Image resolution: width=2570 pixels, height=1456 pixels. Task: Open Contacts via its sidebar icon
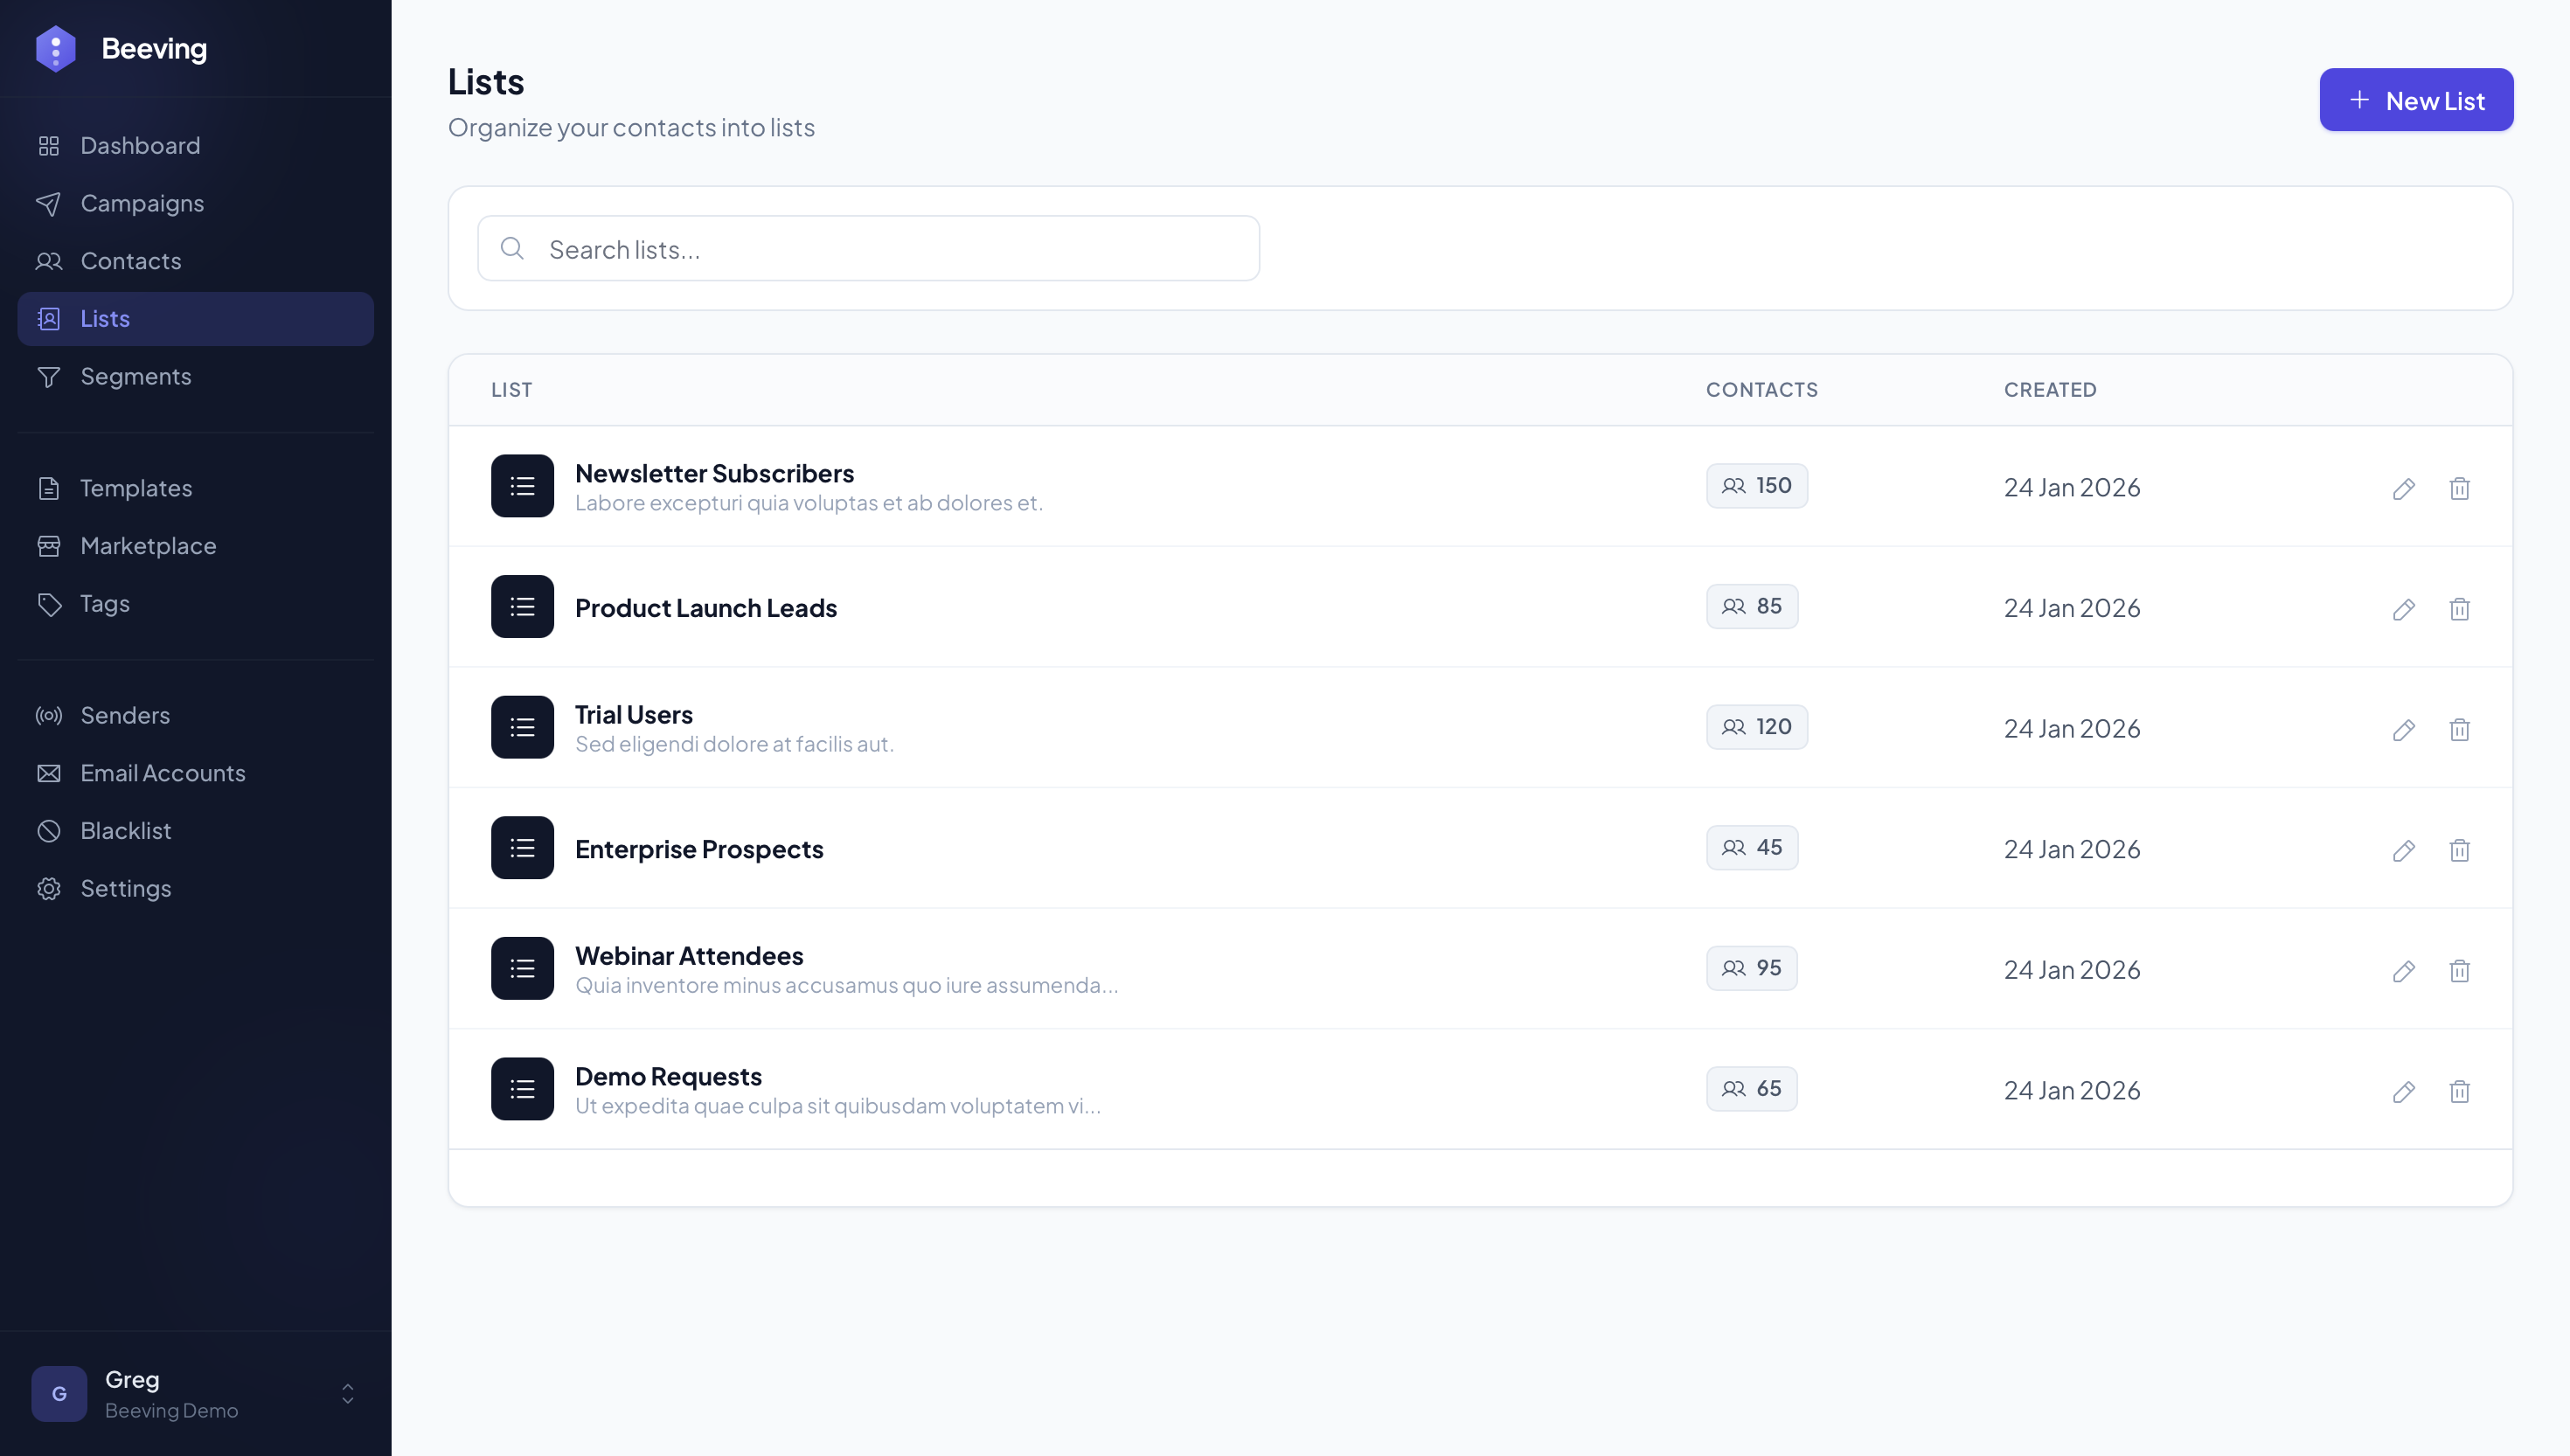click(x=49, y=261)
